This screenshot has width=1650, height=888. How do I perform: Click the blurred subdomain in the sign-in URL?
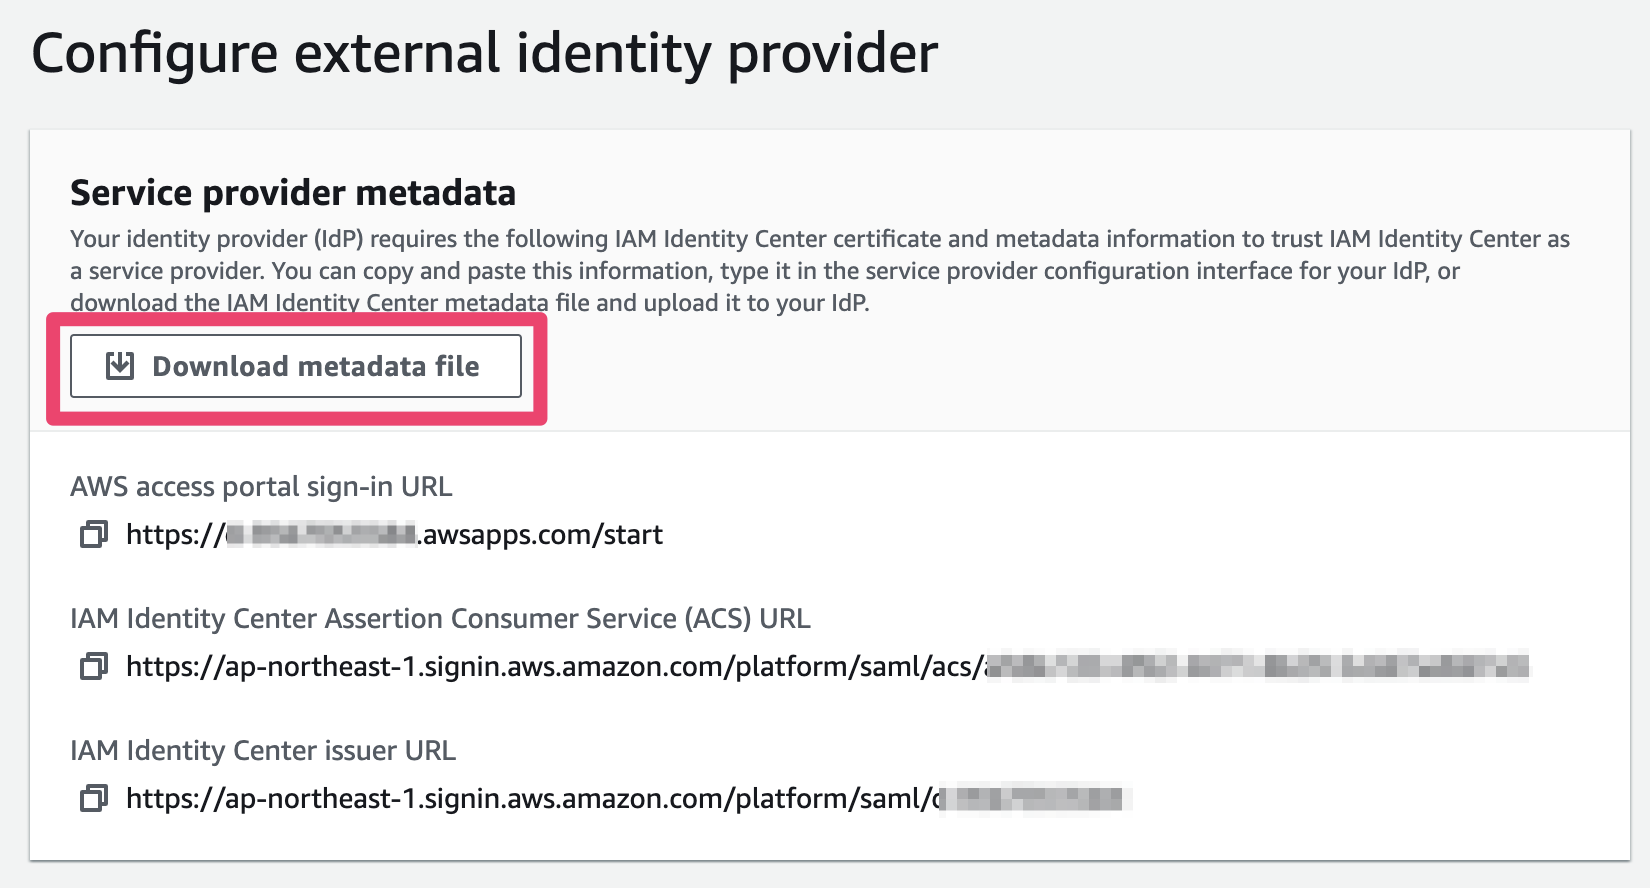click(x=321, y=535)
